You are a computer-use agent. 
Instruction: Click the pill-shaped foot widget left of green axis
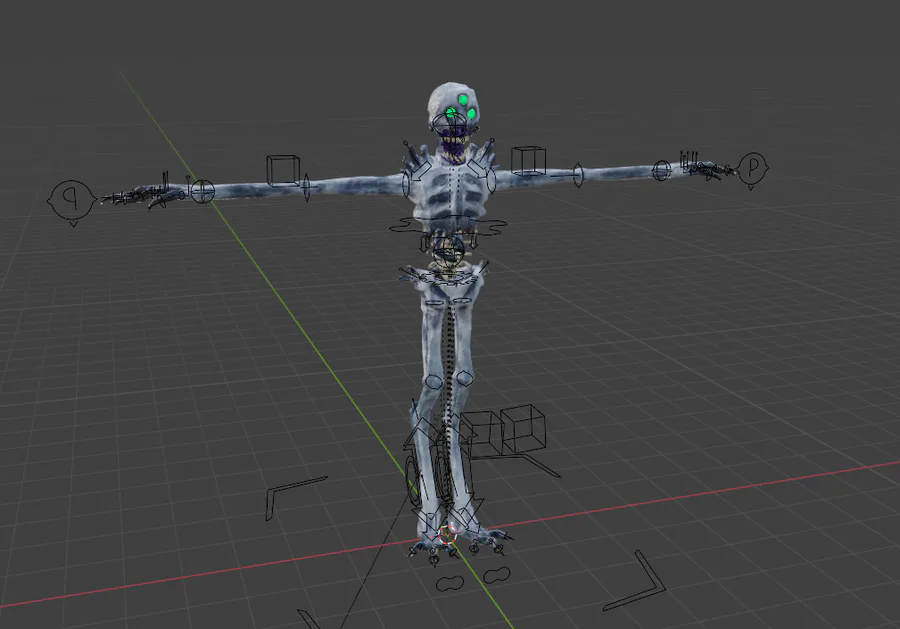coord(450,584)
